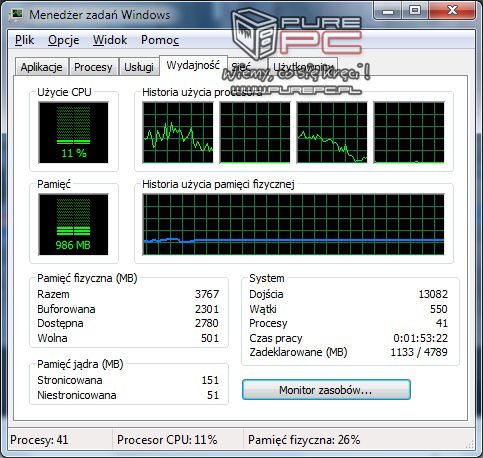Switch to the Usługi tab
483x458 pixels.
139,67
